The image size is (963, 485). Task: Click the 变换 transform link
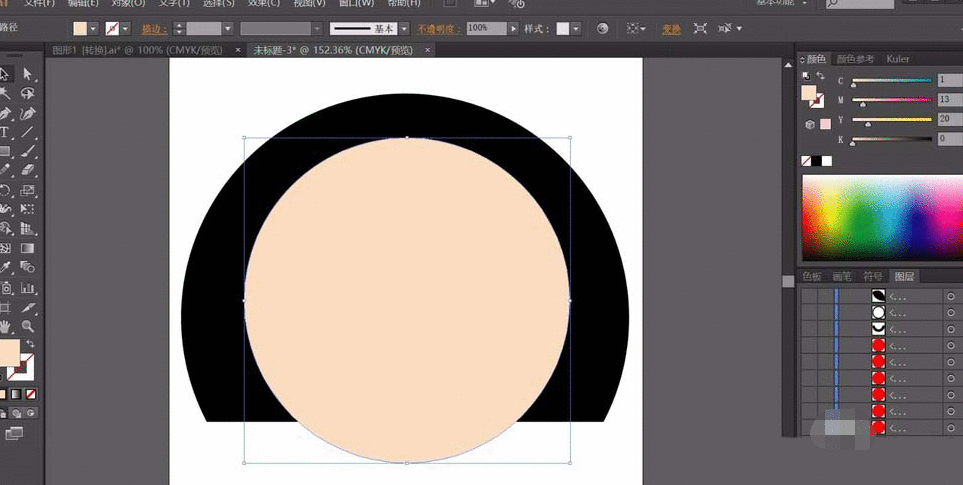click(669, 29)
